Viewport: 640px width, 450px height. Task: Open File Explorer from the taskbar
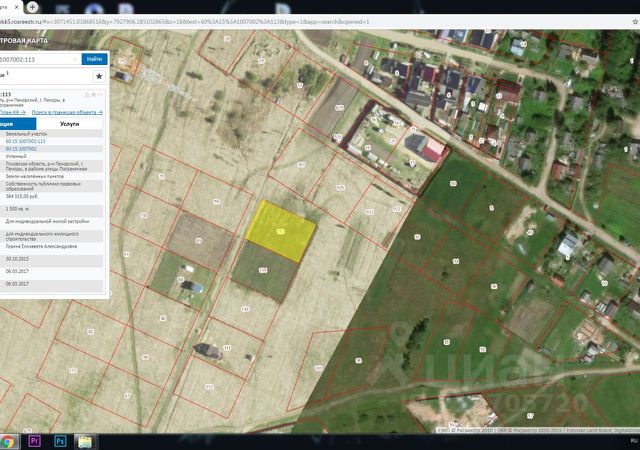(85, 441)
